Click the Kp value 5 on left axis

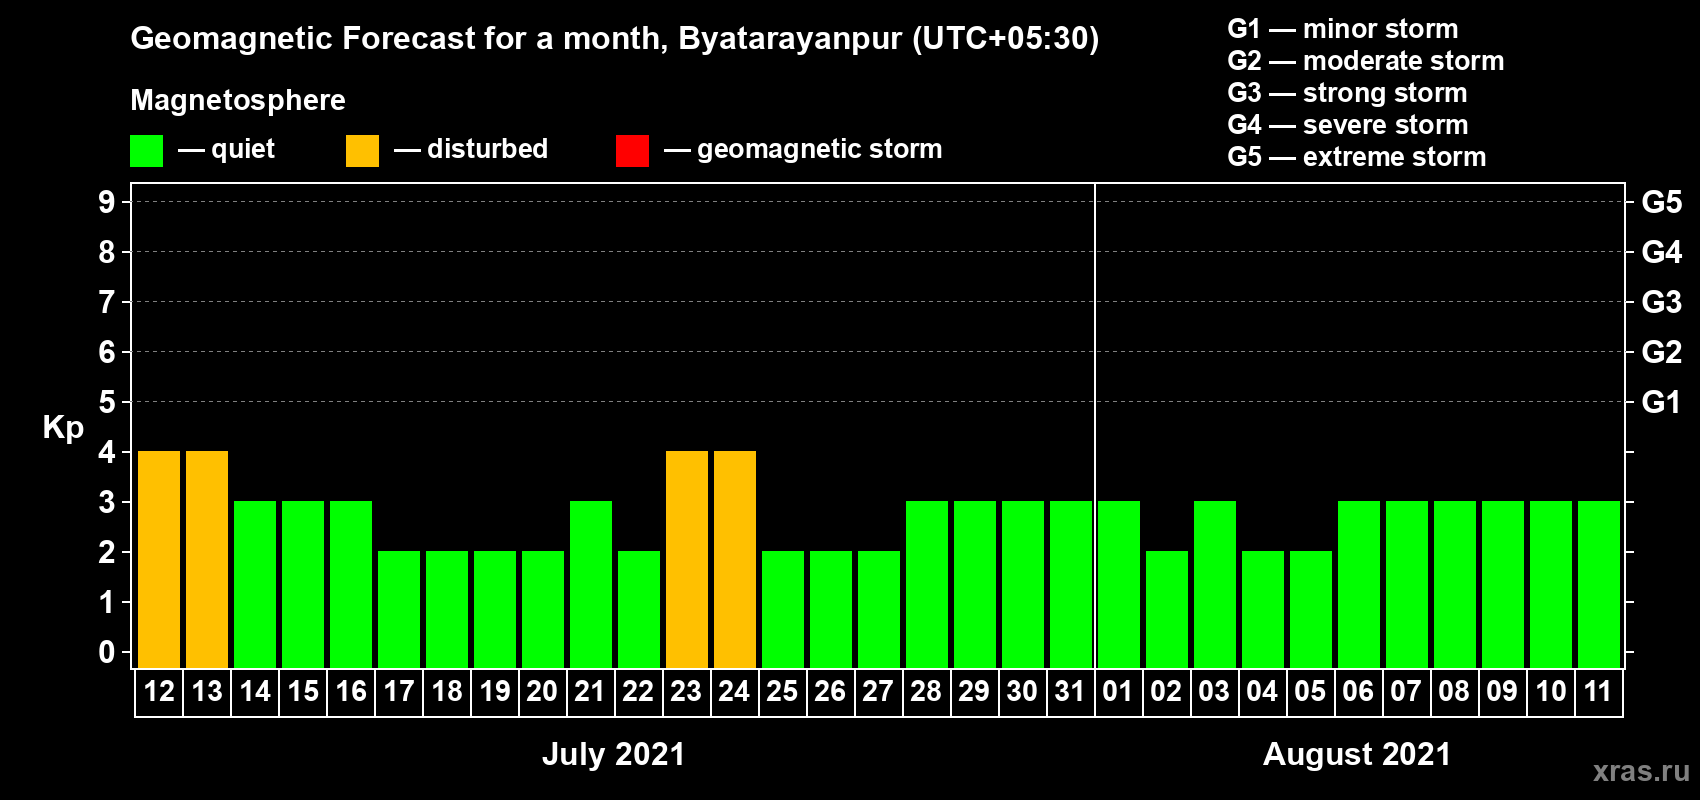tap(107, 402)
